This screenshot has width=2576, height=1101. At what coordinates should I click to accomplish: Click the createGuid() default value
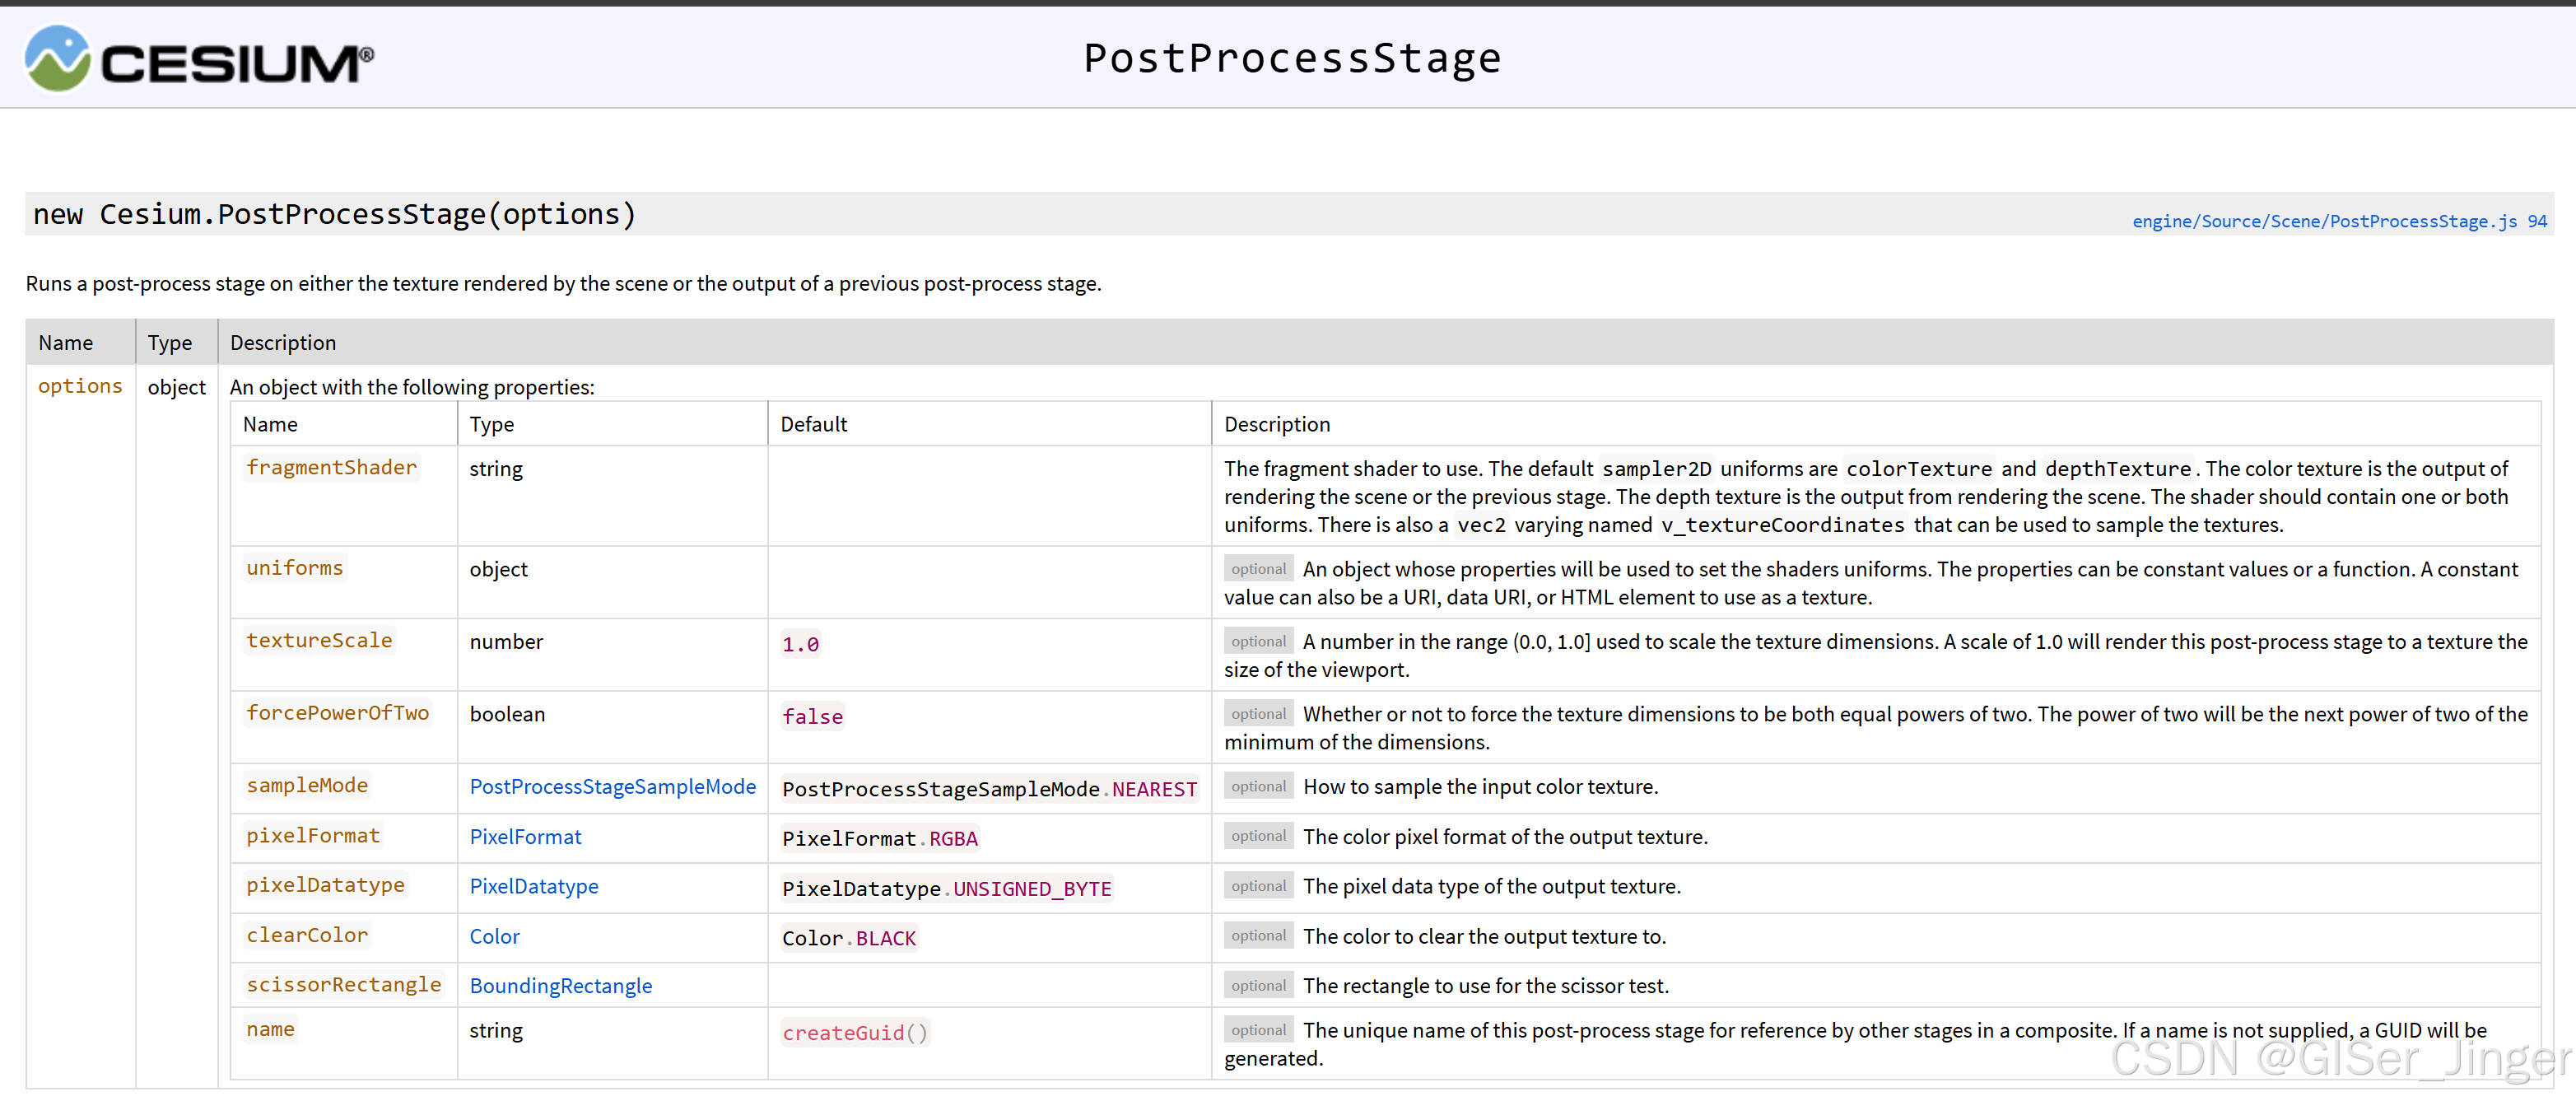click(x=855, y=1033)
